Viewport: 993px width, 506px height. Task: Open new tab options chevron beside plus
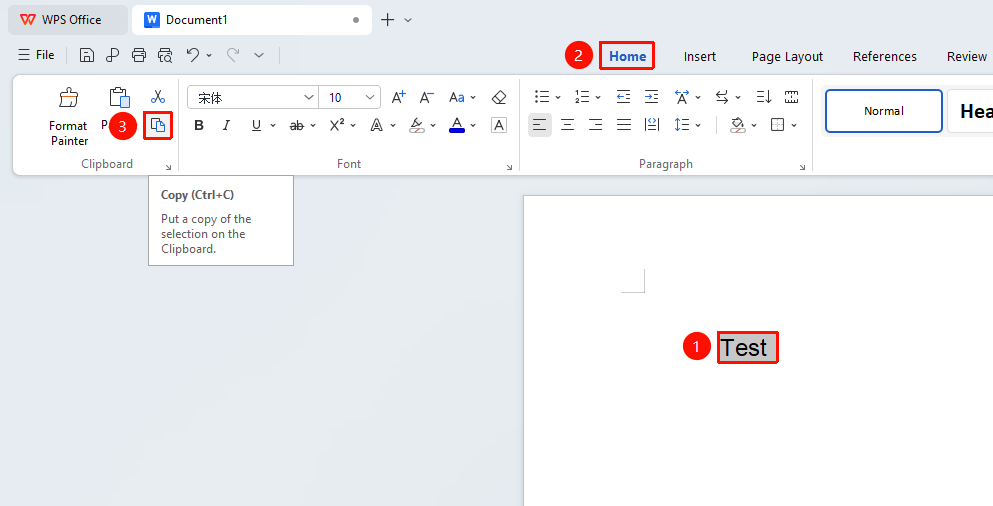coord(408,20)
